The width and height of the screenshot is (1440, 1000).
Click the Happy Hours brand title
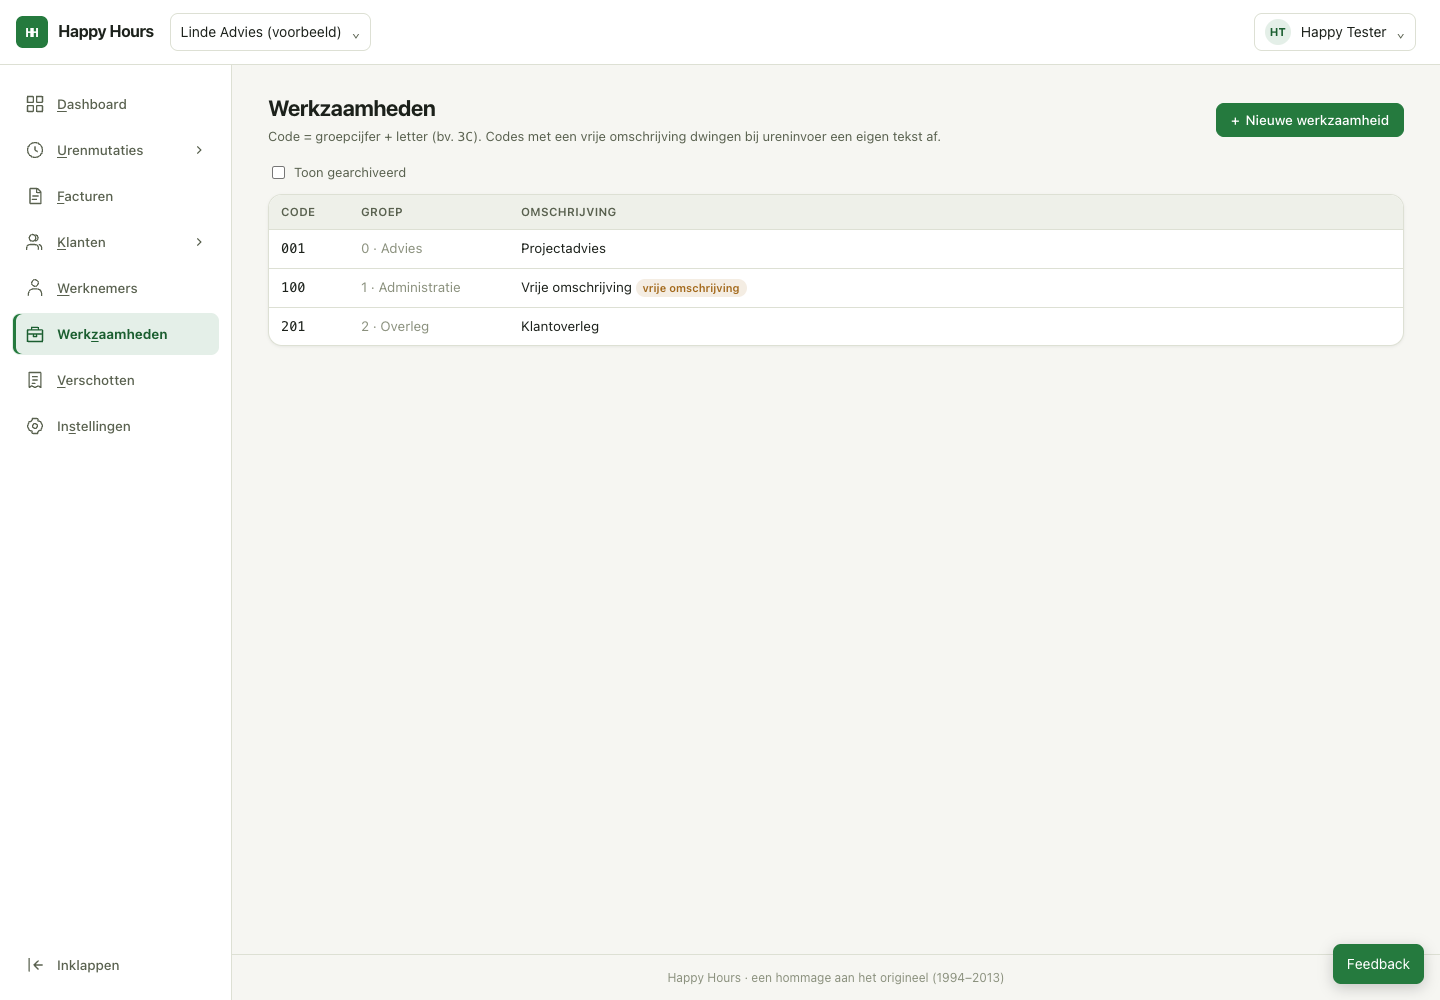click(106, 32)
